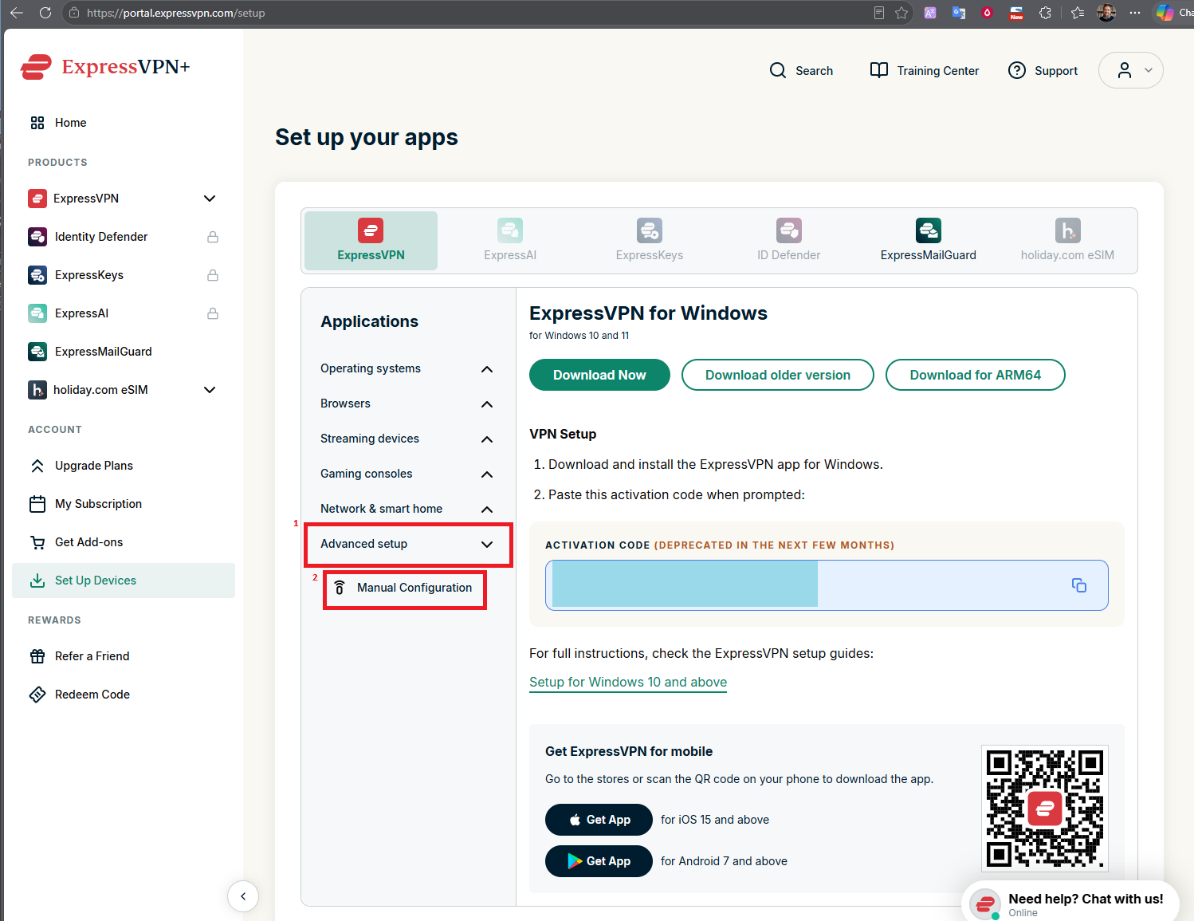Select the ExpressVPN app tab
The width and height of the screenshot is (1194, 921).
click(371, 241)
